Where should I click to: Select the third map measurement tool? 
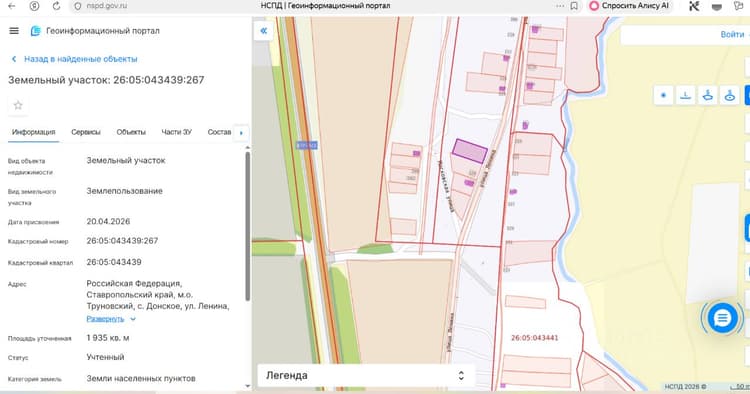[x=707, y=95]
